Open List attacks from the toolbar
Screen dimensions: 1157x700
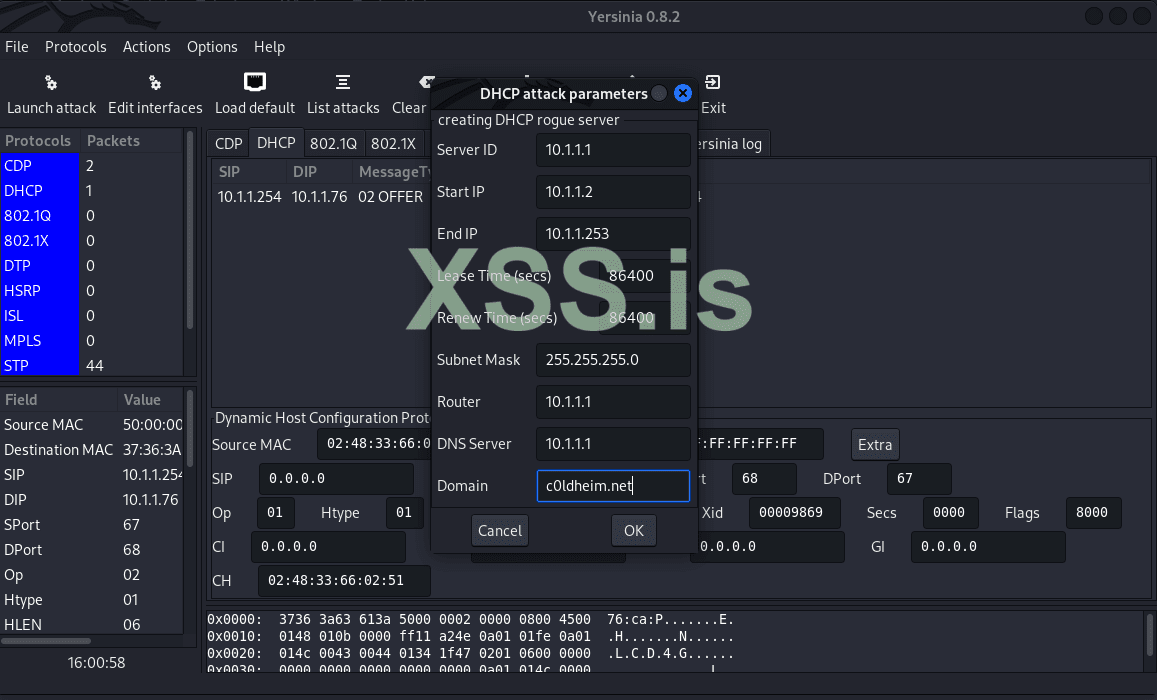(343, 93)
